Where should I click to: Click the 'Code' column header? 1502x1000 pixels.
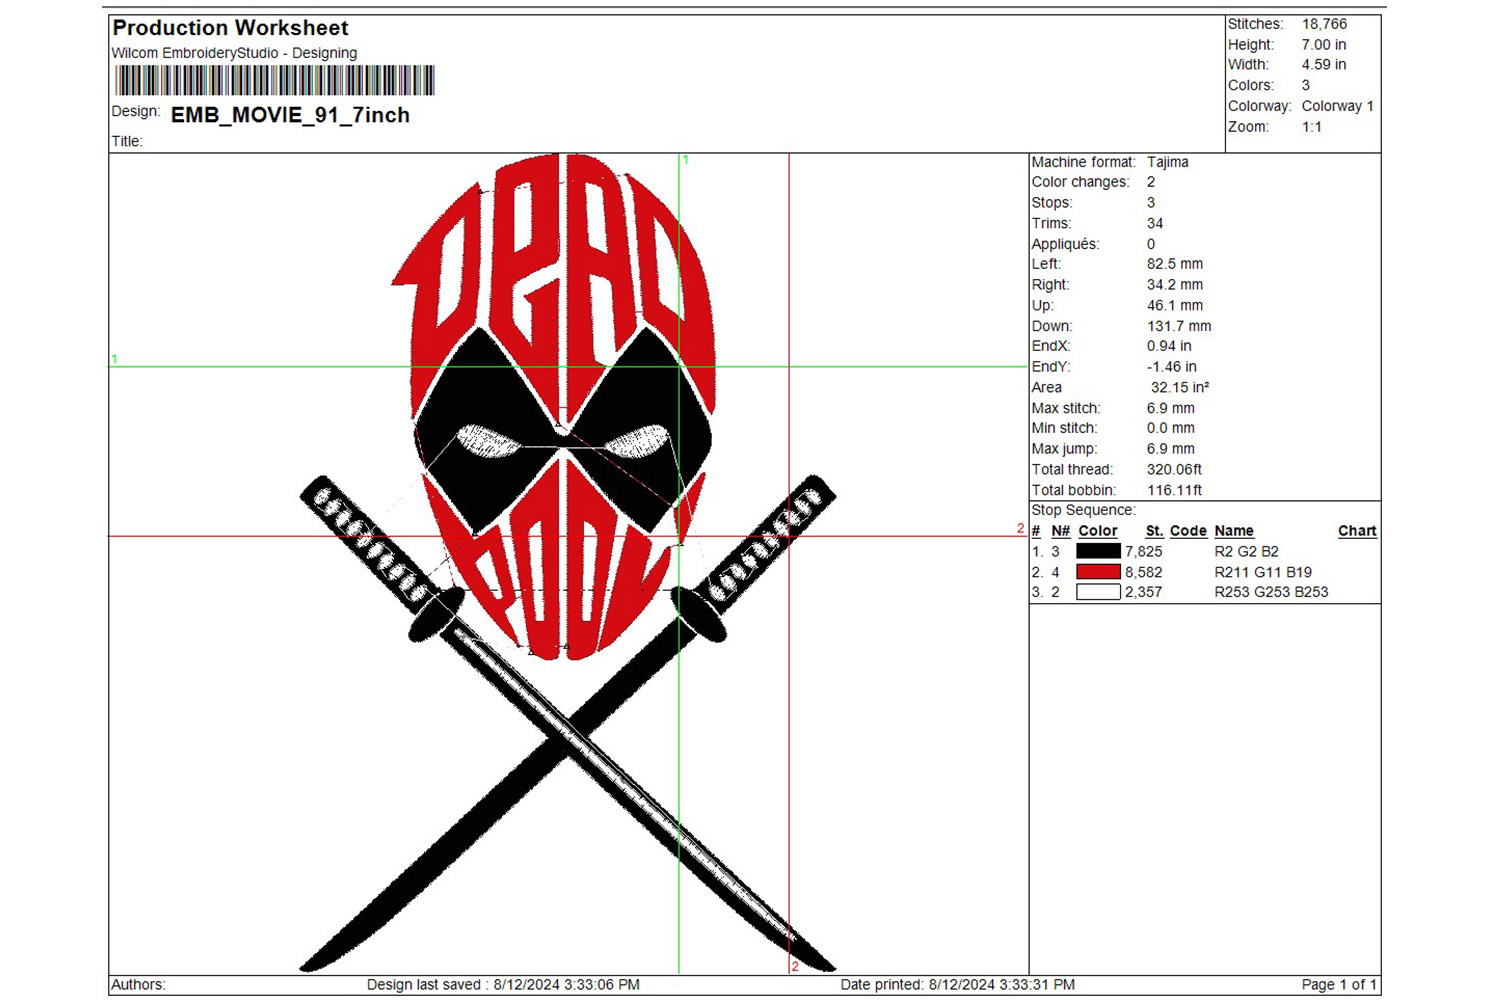click(1188, 531)
